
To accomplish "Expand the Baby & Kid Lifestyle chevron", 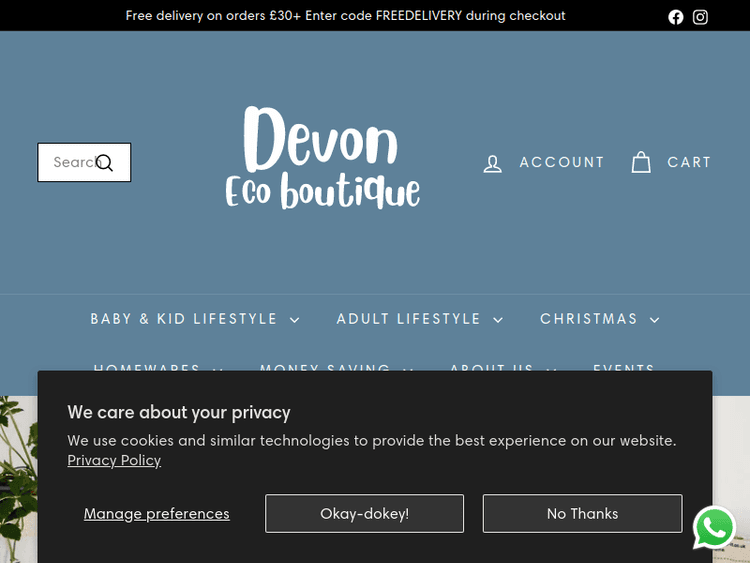I will pyautogui.click(x=295, y=320).
